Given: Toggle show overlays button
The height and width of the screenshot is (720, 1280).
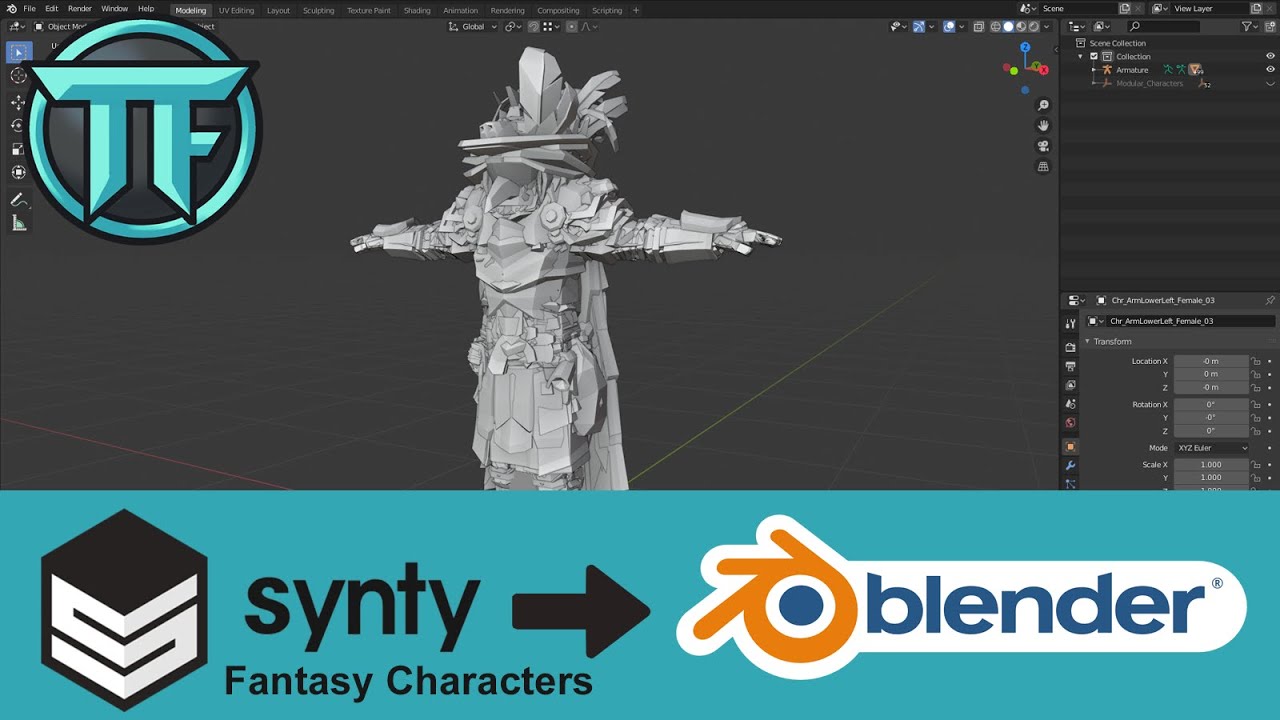Looking at the screenshot, I should coord(949,27).
